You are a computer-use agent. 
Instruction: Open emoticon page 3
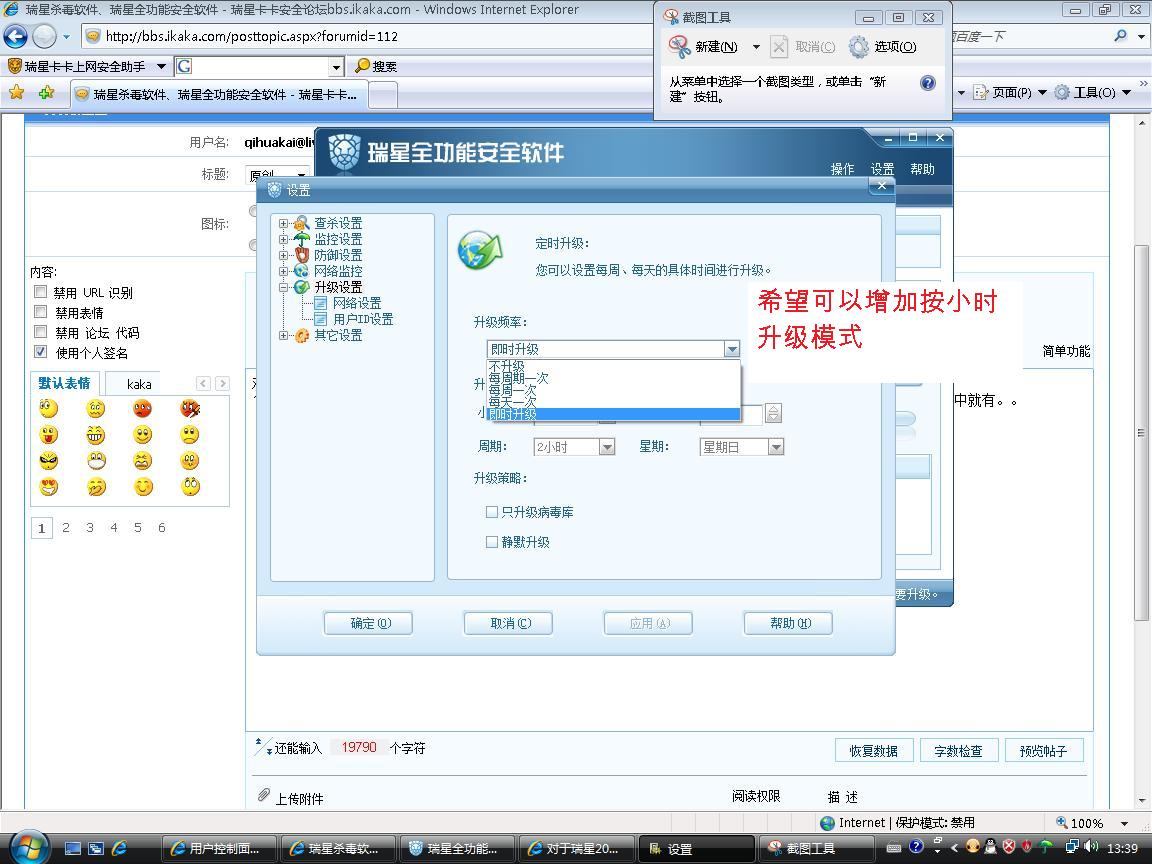click(x=90, y=528)
